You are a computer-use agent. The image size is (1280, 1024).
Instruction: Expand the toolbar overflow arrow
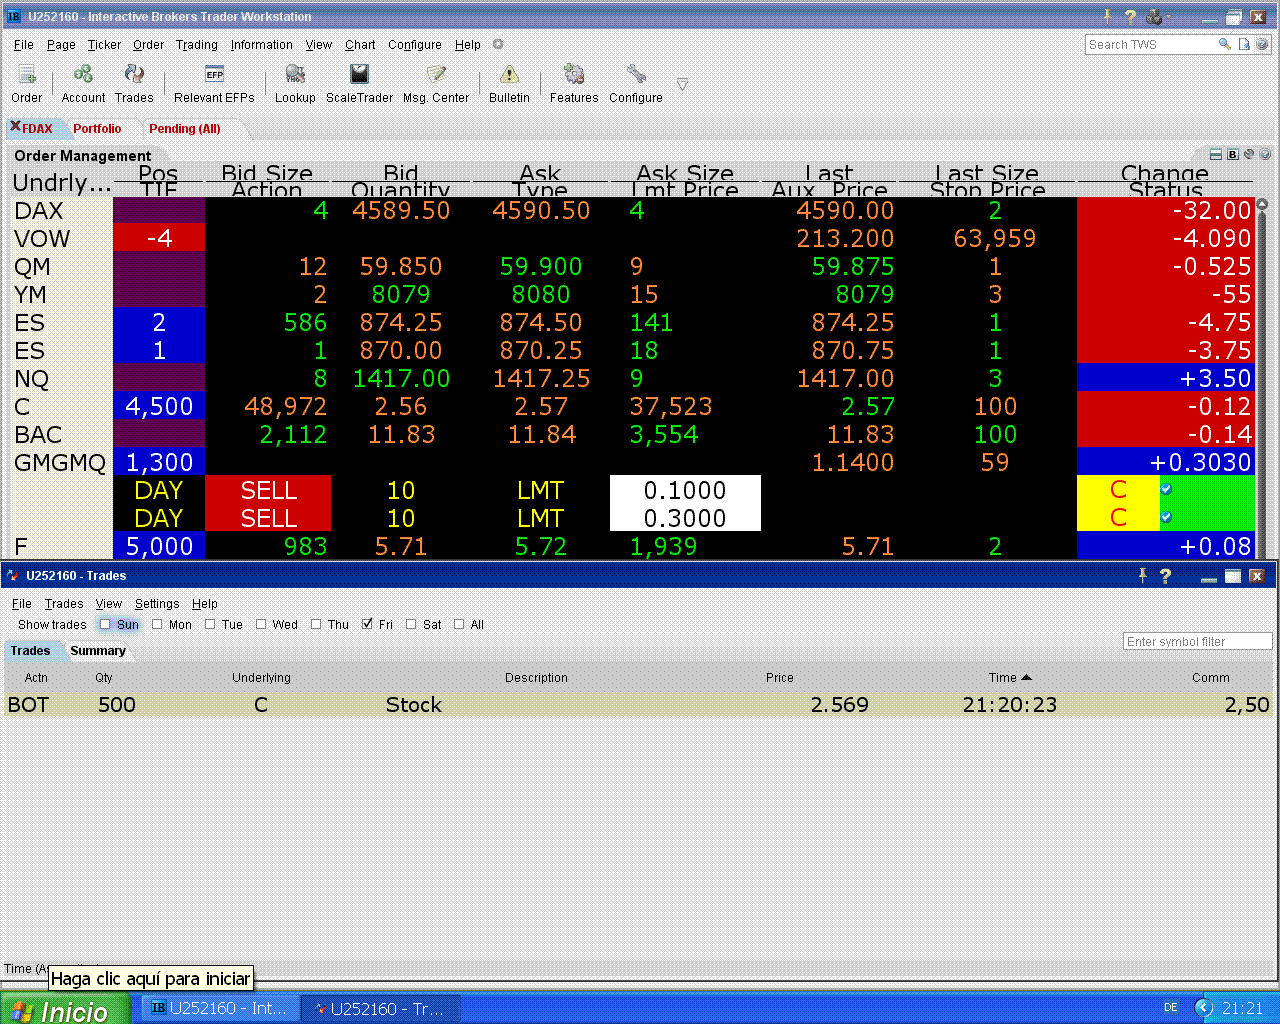pyautogui.click(x=682, y=84)
